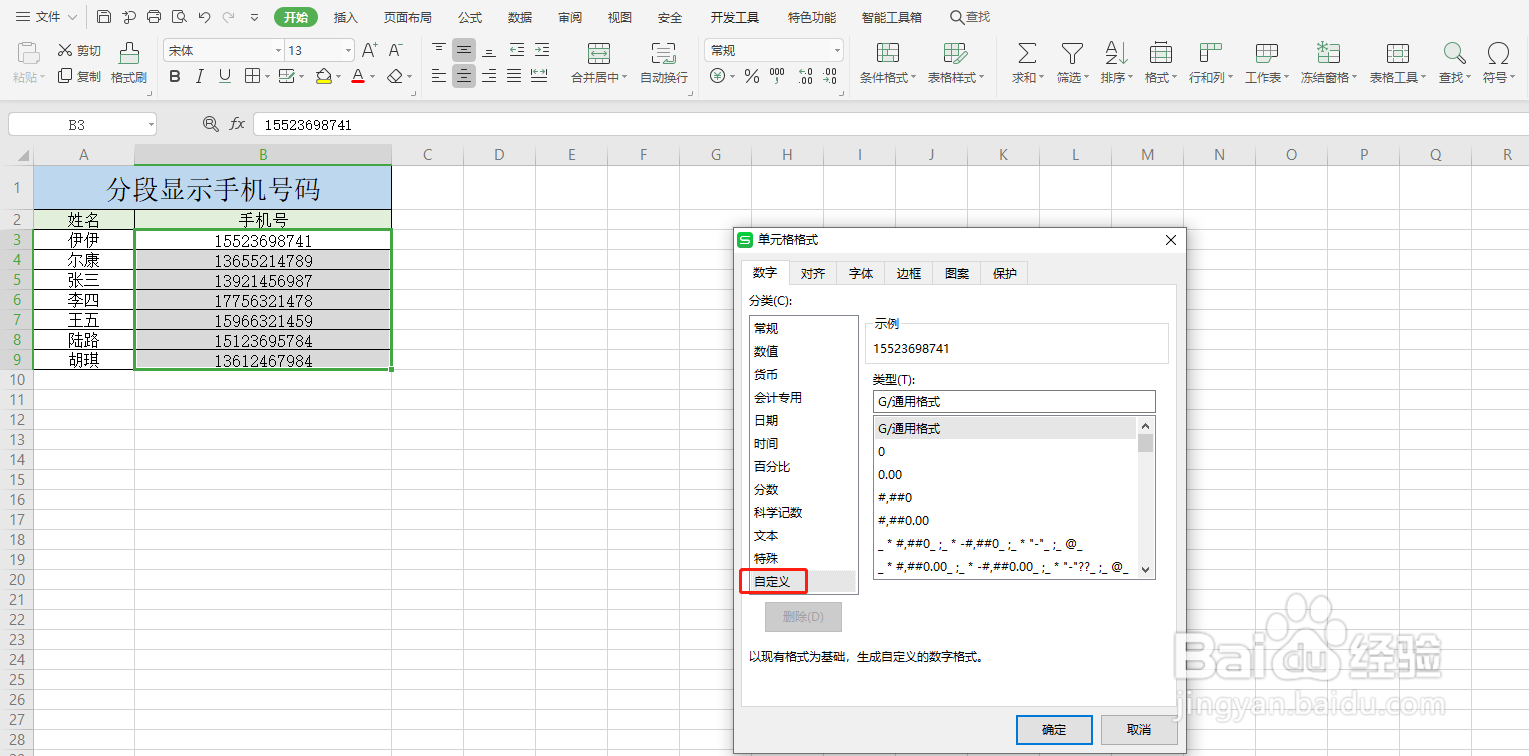Image resolution: width=1529 pixels, height=756 pixels.
Task: Select cell containing 13921456987
Action: pos(263,280)
